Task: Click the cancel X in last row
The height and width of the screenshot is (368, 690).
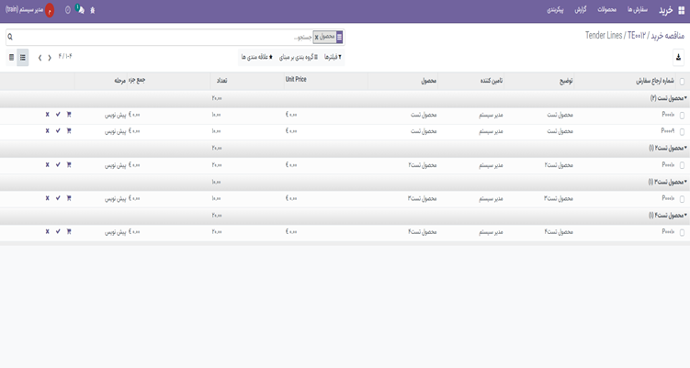Action: 48,232
